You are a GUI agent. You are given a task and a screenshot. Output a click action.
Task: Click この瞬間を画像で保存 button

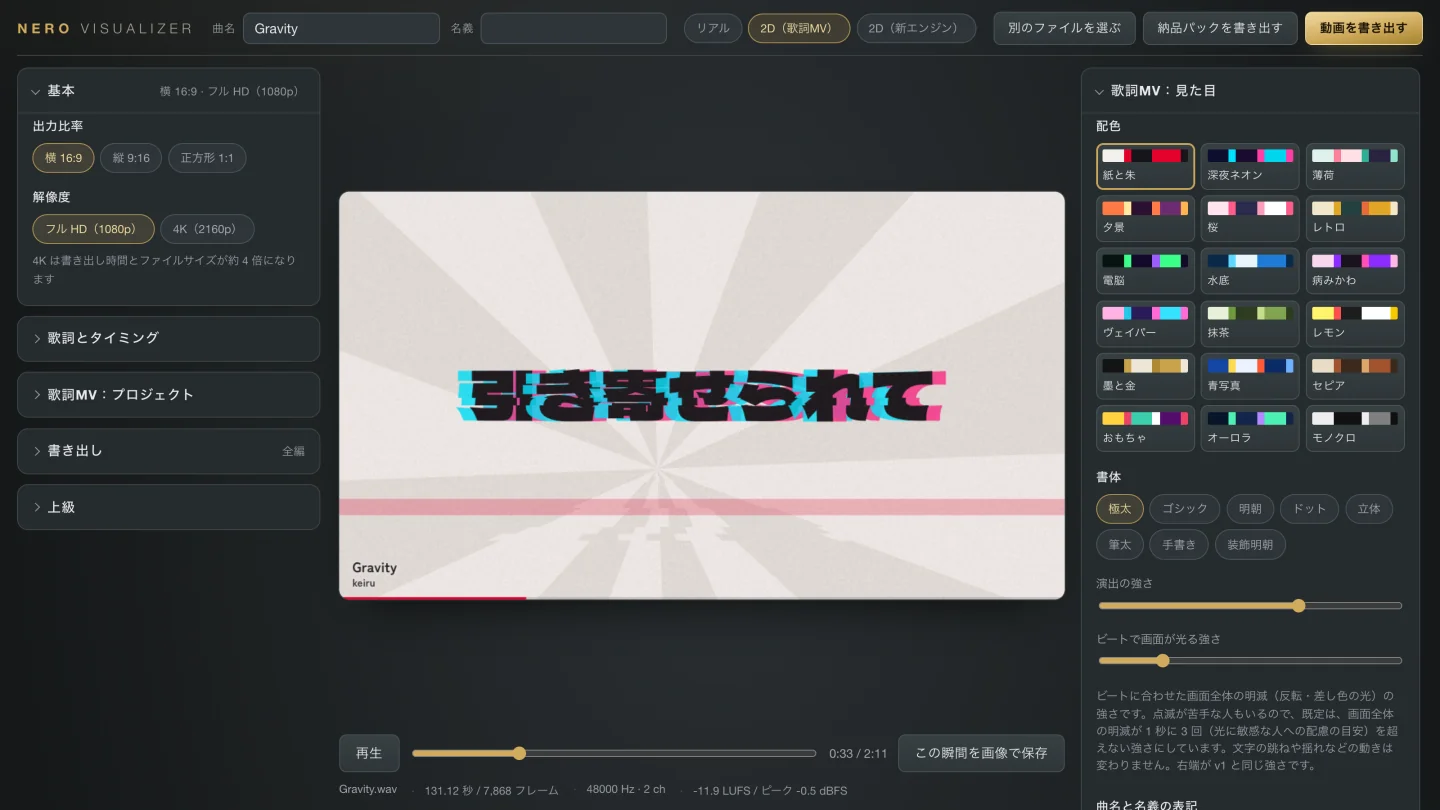(x=981, y=753)
